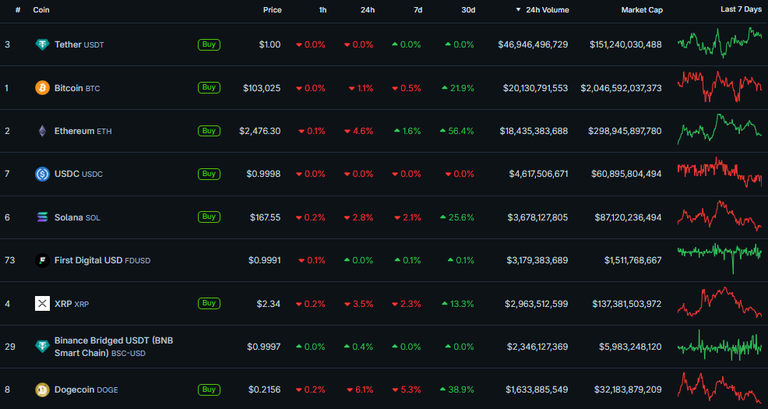This screenshot has width=768, height=409.
Task: Open Tether 7-day sparkline chart
Action: (x=720, y=43)
